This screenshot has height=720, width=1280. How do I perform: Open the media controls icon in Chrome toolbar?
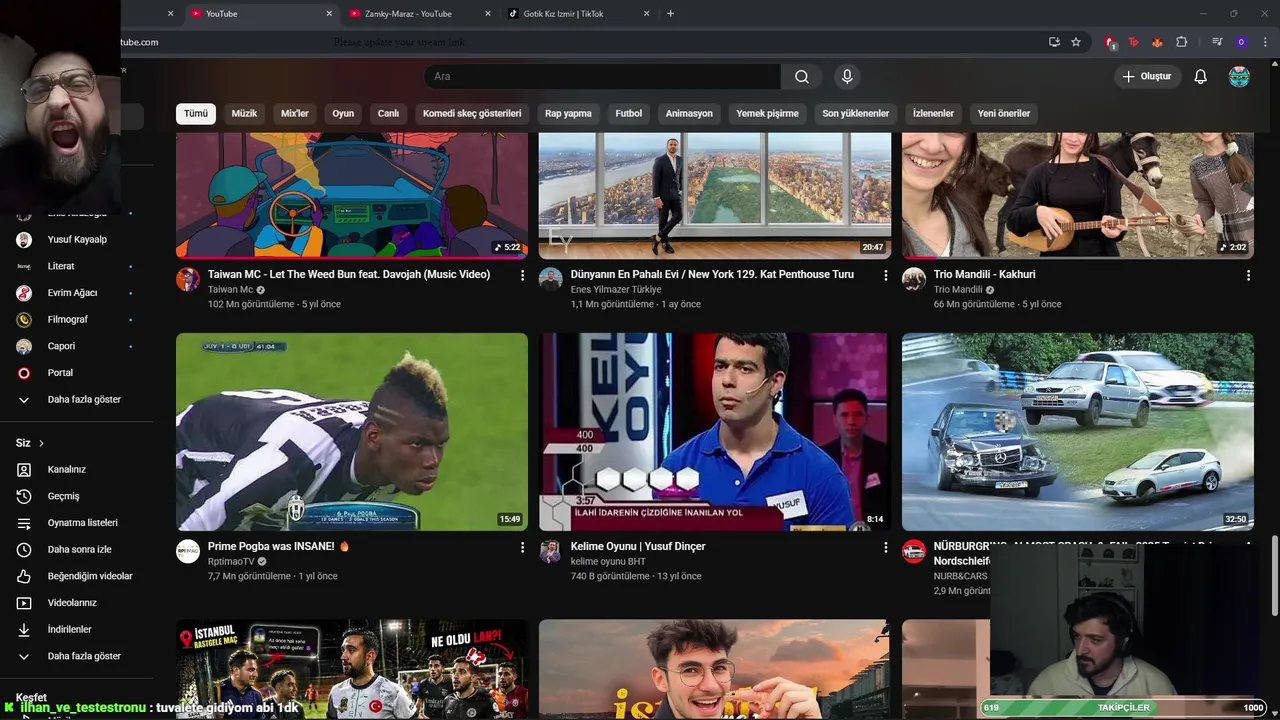(1217, 42)
